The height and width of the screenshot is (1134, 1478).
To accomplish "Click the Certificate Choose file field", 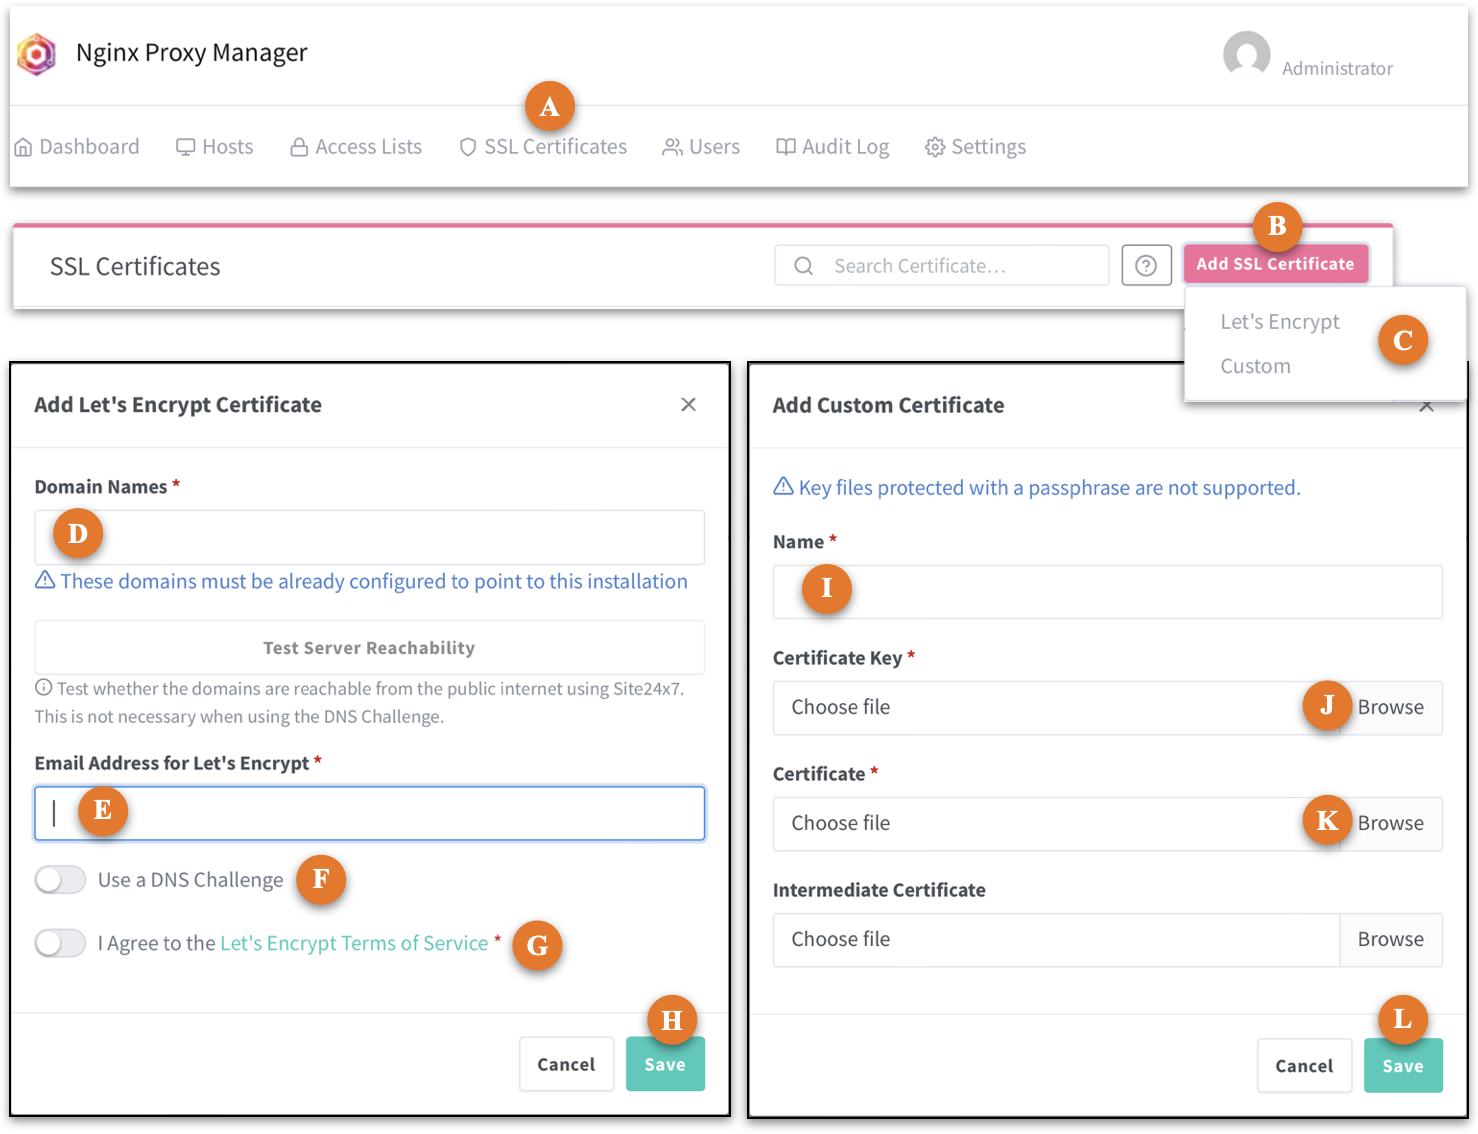I will coord(1056,824).
